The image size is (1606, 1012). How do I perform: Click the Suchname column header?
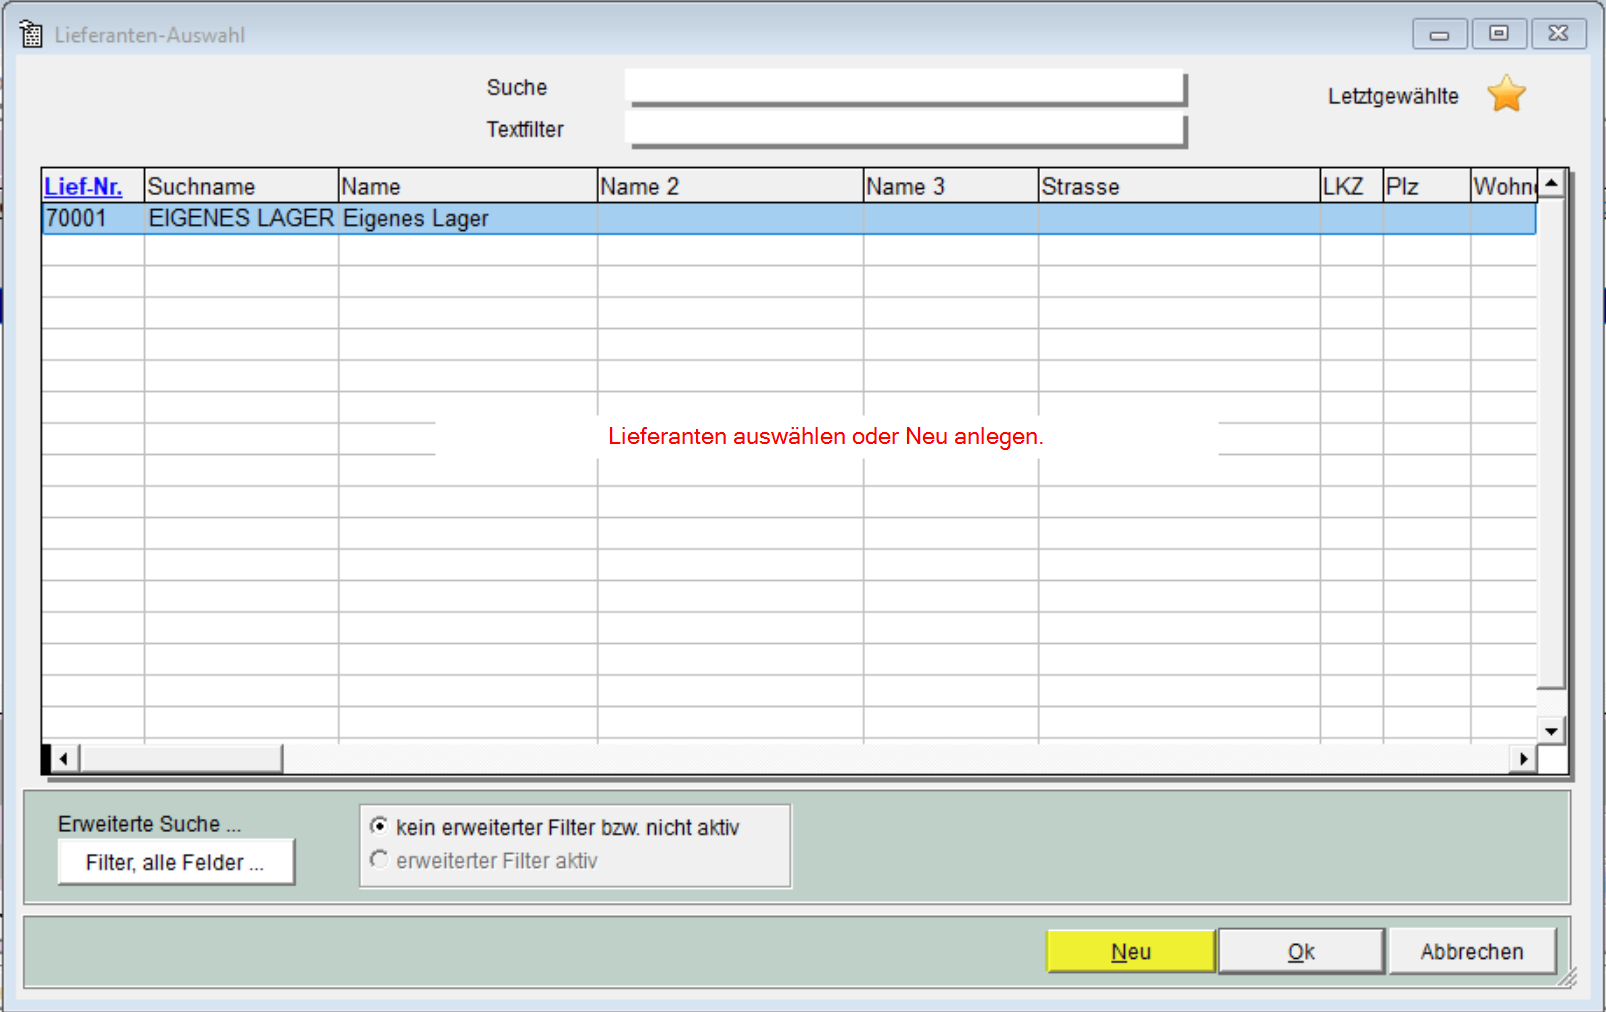click(x=242, y=186)
